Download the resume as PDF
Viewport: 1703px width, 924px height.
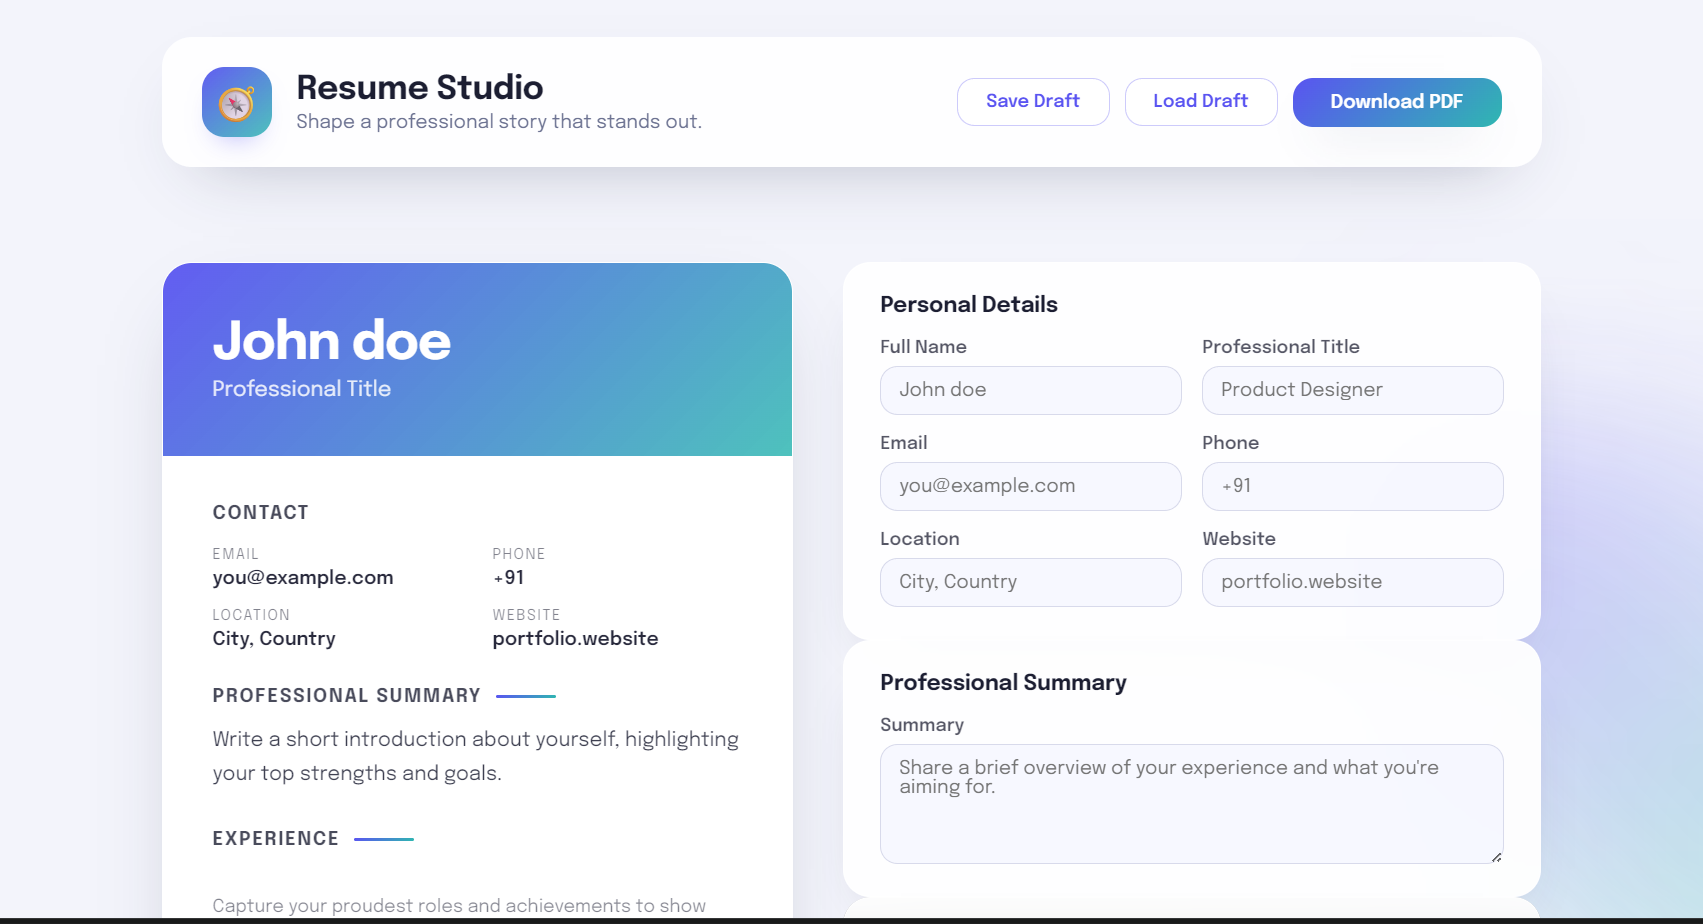point(1396,102)
